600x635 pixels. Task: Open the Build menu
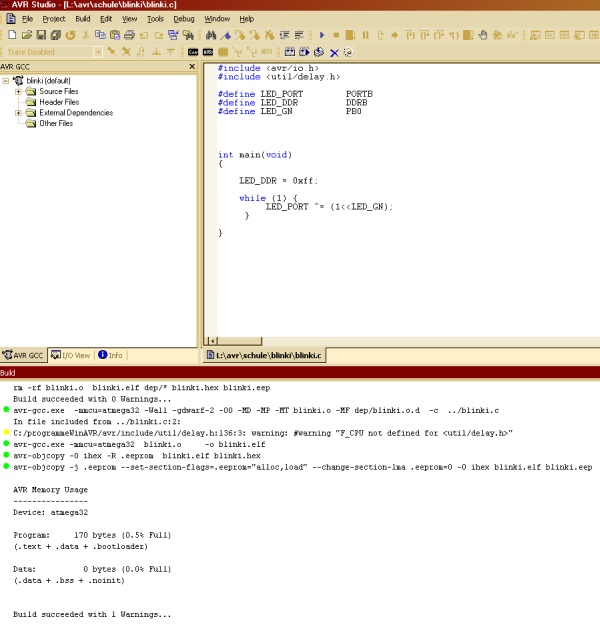pyautogui.click(x=83, y=19)
